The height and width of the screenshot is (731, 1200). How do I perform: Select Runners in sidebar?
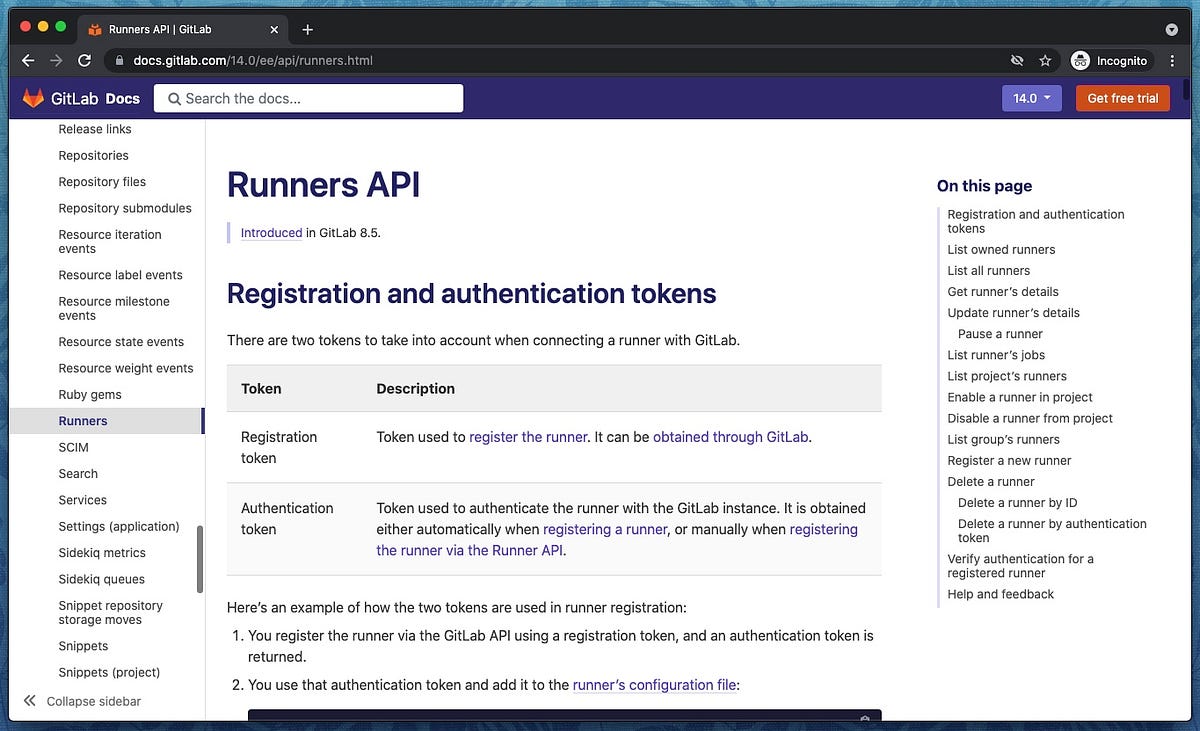coord(106,421)
